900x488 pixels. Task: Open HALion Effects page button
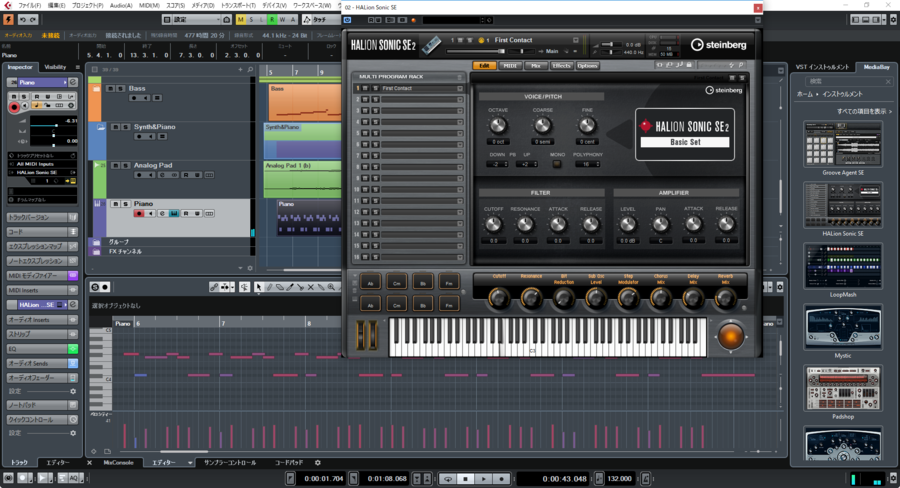click(561, 65)
